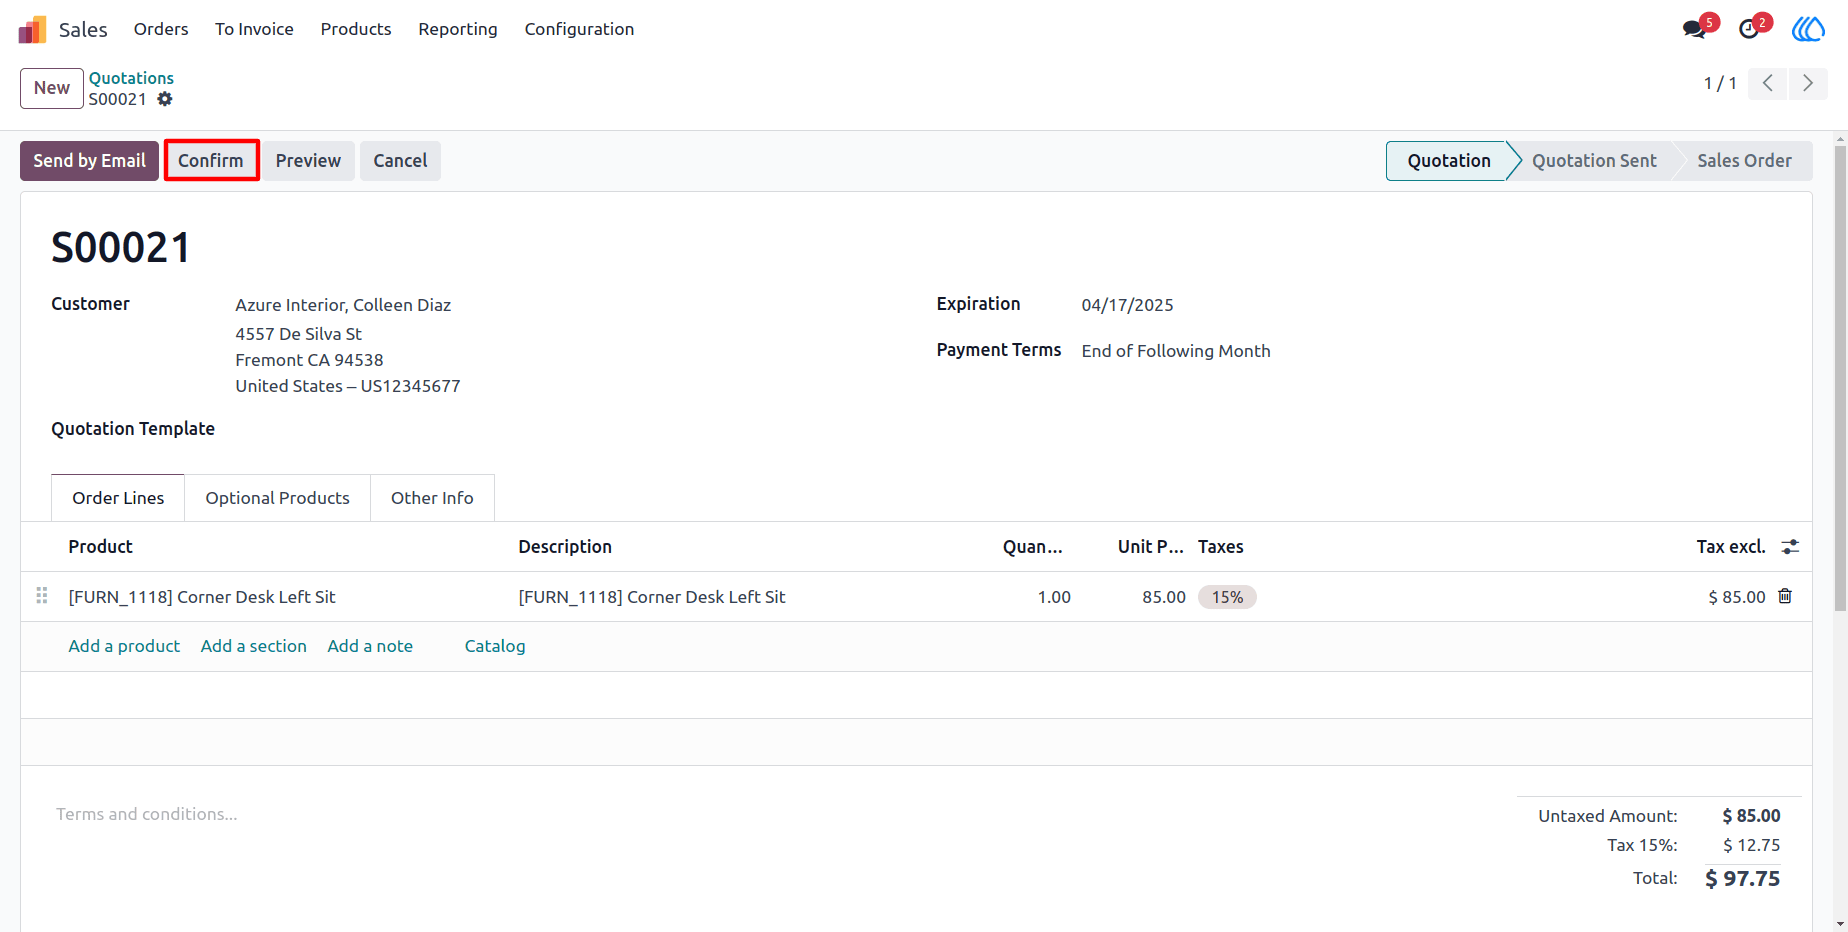Delete the Corner Desk order line
Viewport: 1848px width, 932px height.
1785,596
